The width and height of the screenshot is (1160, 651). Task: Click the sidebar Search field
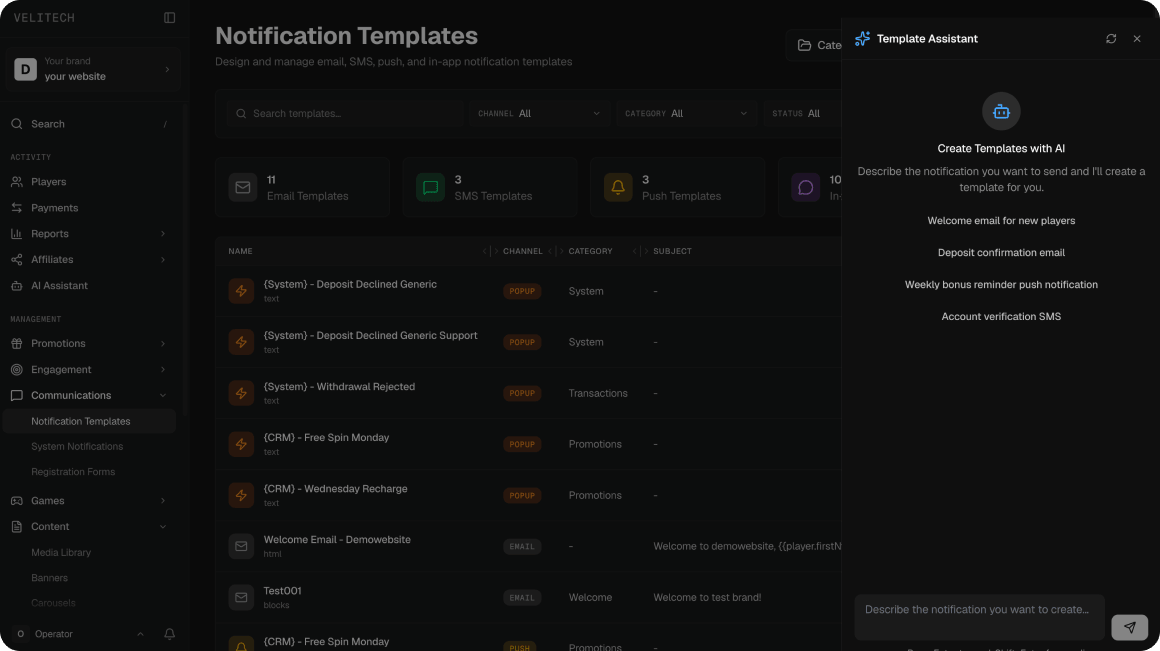click(x=89, y=124)
